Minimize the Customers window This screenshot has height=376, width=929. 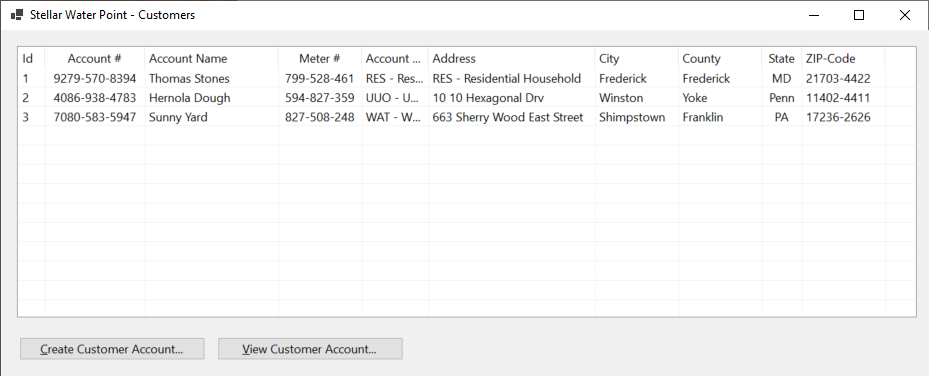(x=813, y=15)
